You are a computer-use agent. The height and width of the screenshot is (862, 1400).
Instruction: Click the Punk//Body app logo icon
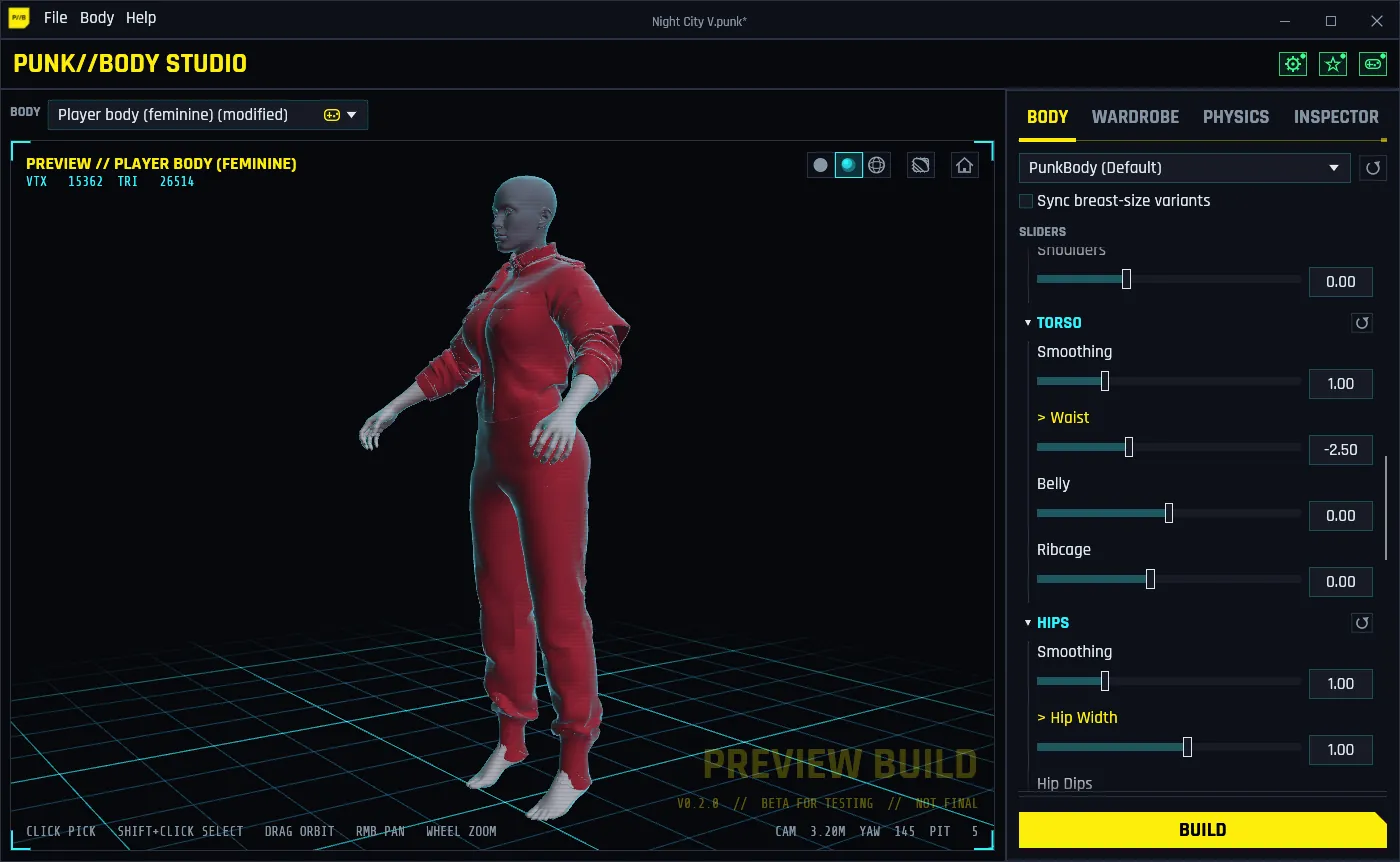19,18
